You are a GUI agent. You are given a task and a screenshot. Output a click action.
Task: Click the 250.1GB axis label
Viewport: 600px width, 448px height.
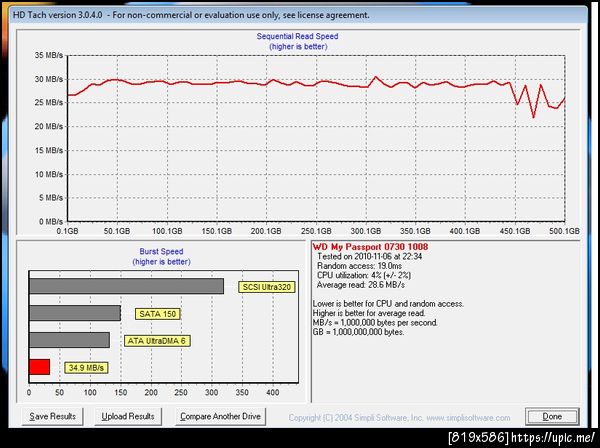(316, 231)
